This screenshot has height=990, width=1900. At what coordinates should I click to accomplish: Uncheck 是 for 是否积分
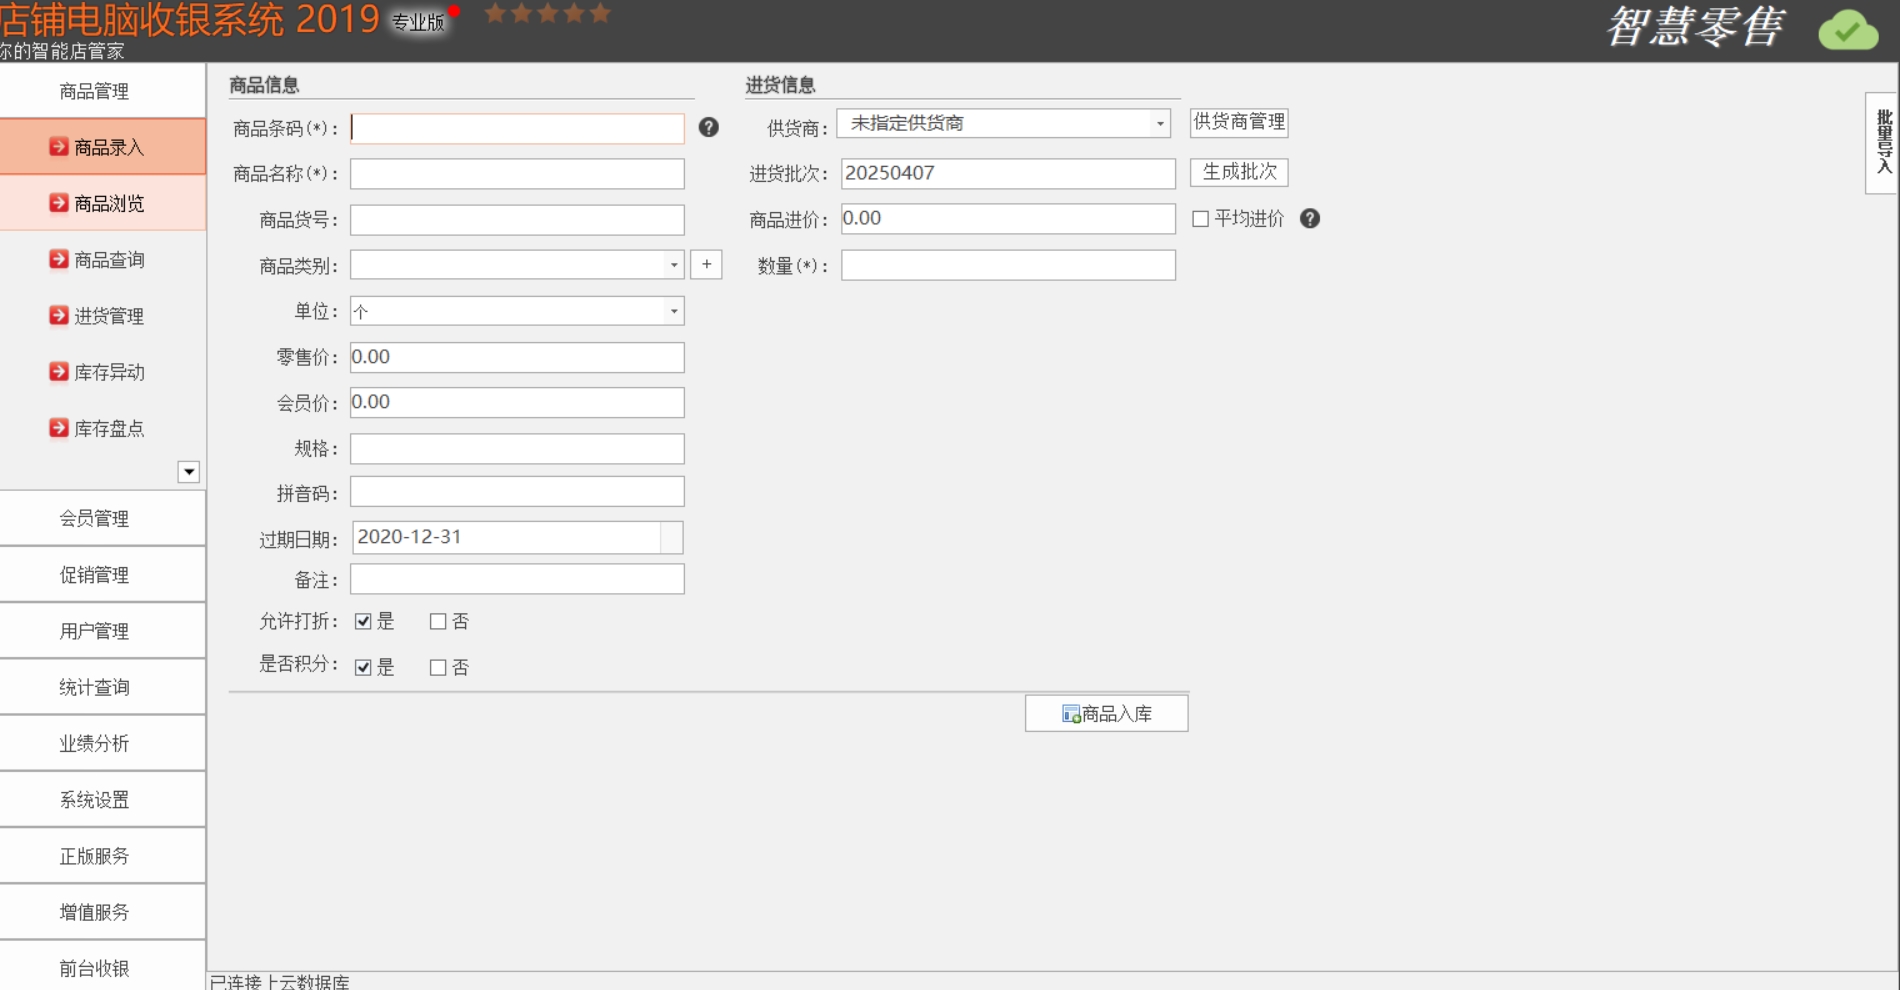363,667
